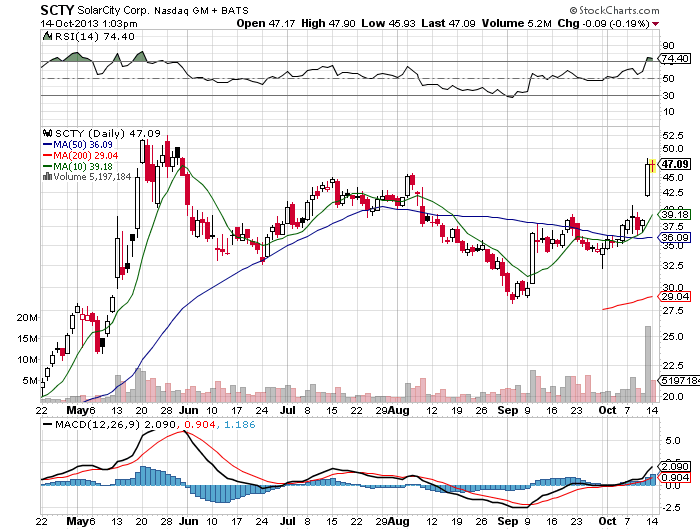Click the blue 36.09 MA tag on price axis
The width and height of the screenshot is (700, 530).
coord(675,238)
